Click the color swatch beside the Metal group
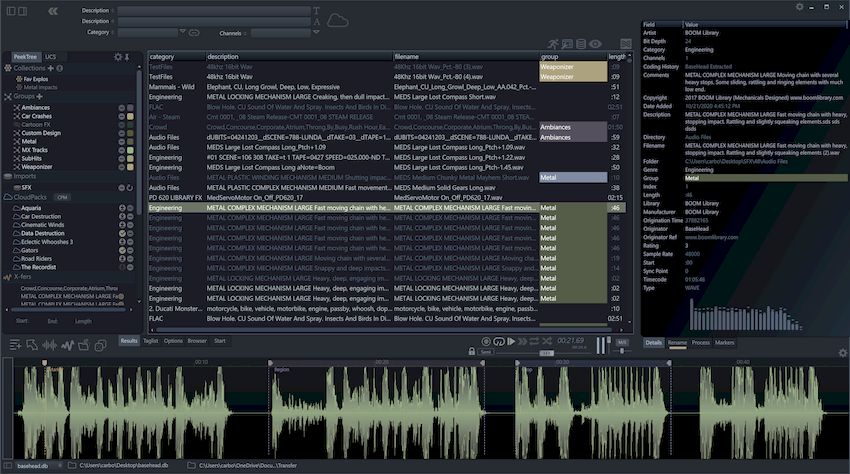The width and height of the screenshot is (850, 474). click(130, 141)
